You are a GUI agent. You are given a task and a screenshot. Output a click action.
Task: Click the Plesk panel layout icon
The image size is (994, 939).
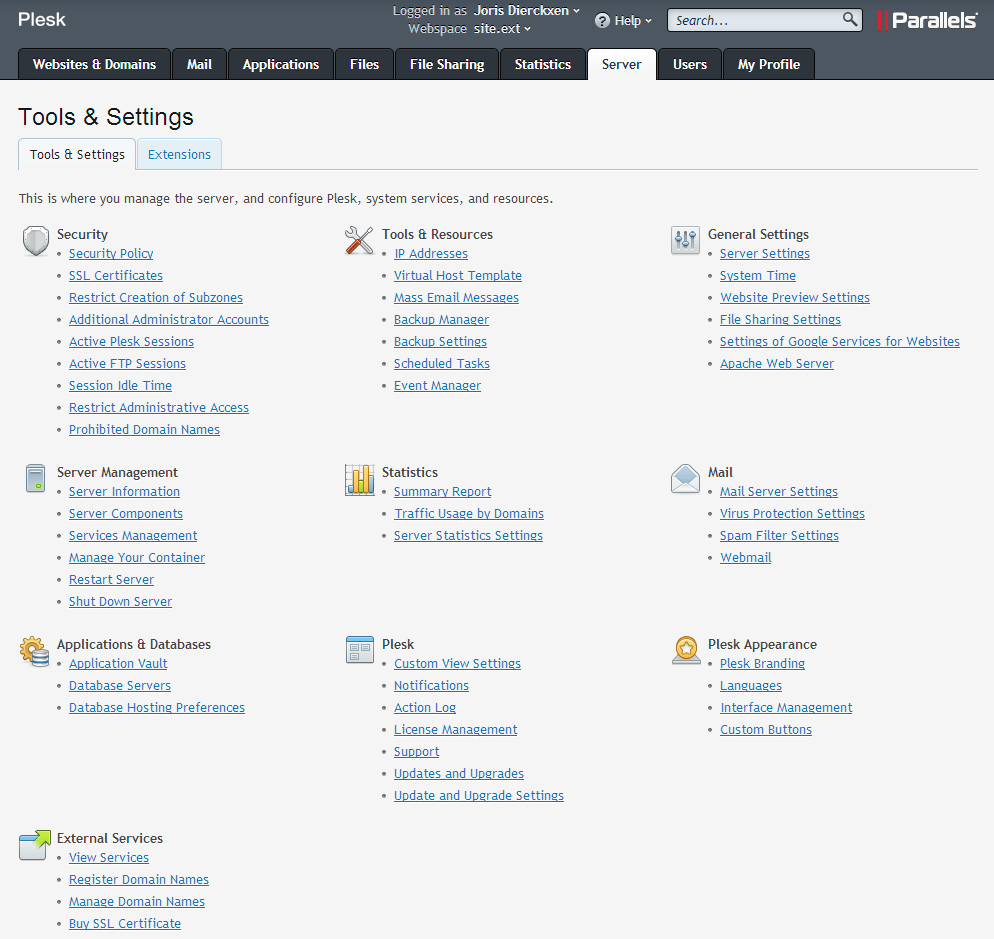pos(359,649)
